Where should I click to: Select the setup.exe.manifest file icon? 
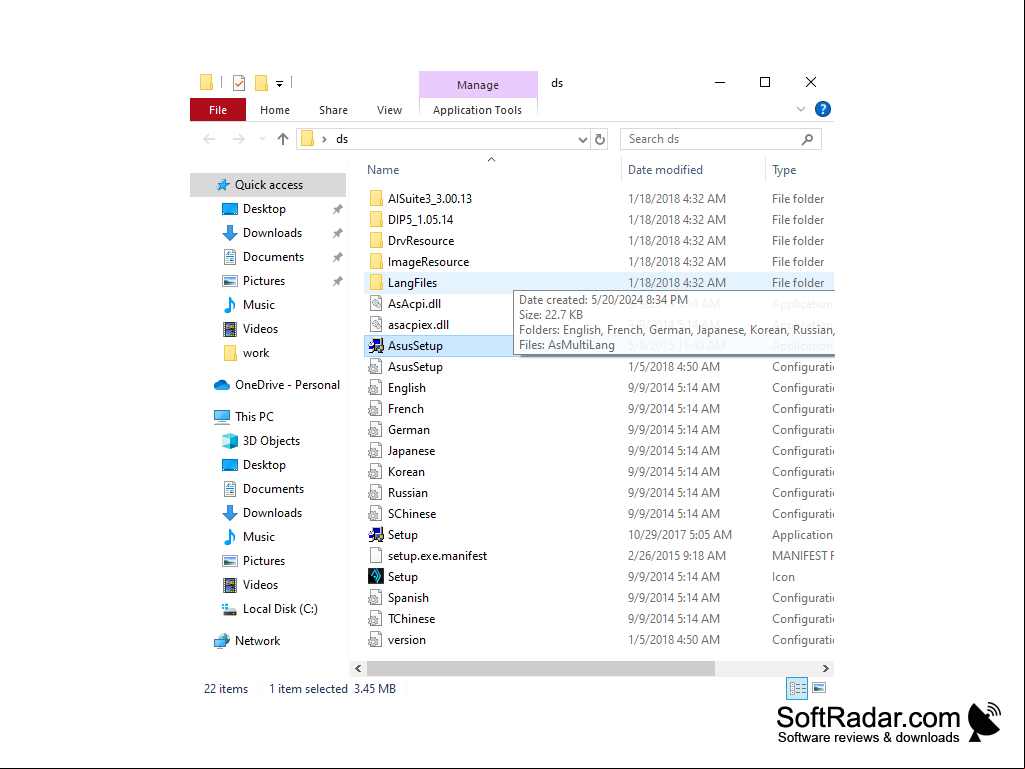click(376, 556)
